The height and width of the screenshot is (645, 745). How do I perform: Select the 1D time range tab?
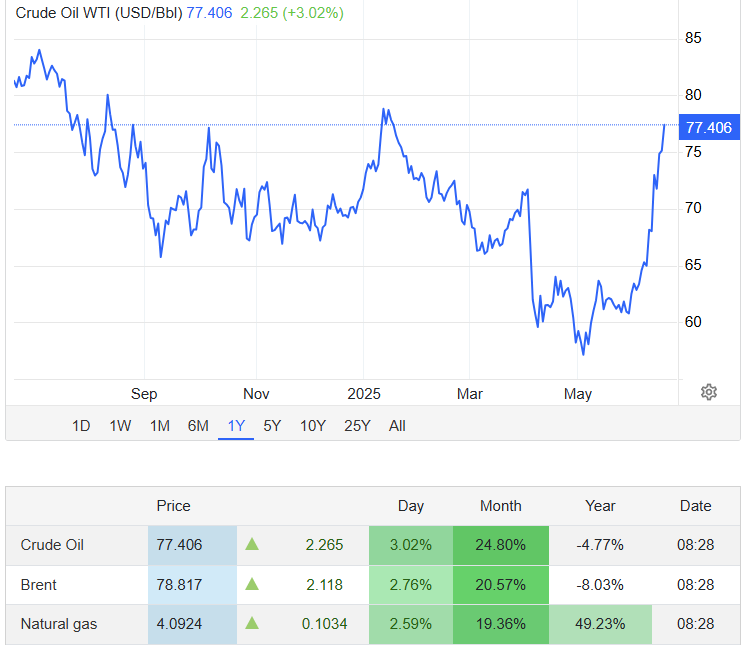(81, 426)
